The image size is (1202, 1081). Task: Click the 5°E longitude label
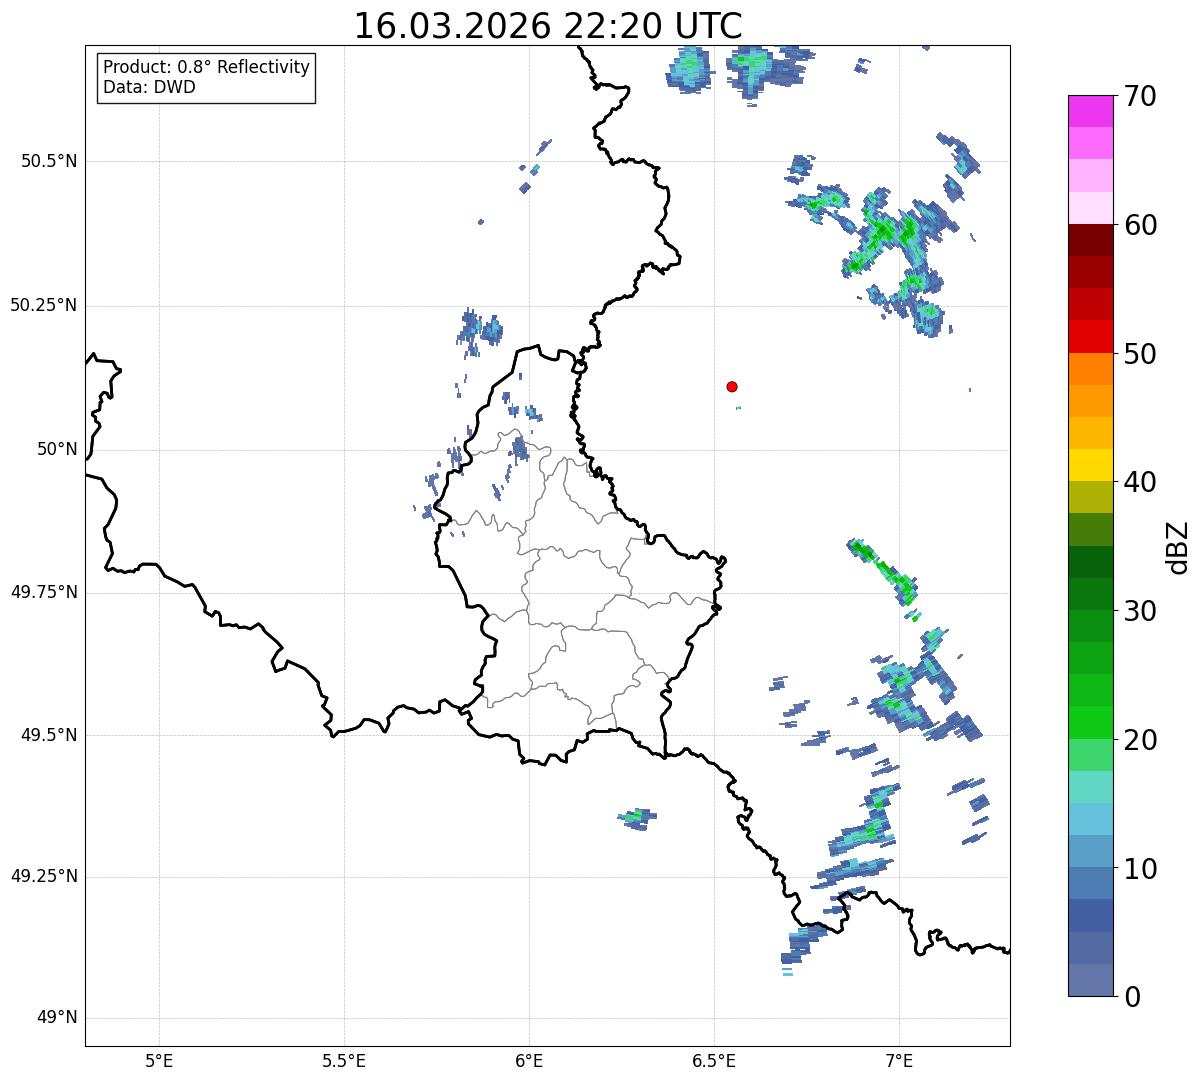coord(159,1061)
